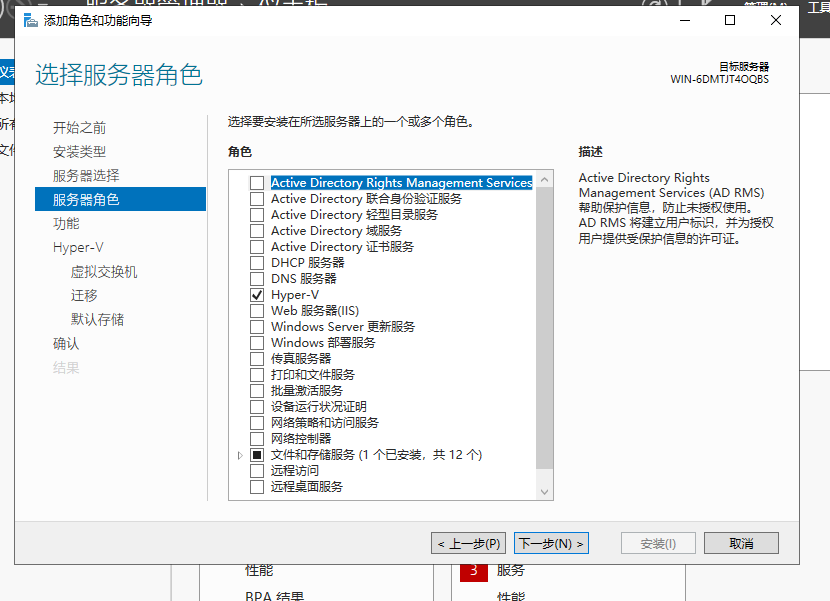Go to 开始之前 wizard step

(x=79, y=128)
